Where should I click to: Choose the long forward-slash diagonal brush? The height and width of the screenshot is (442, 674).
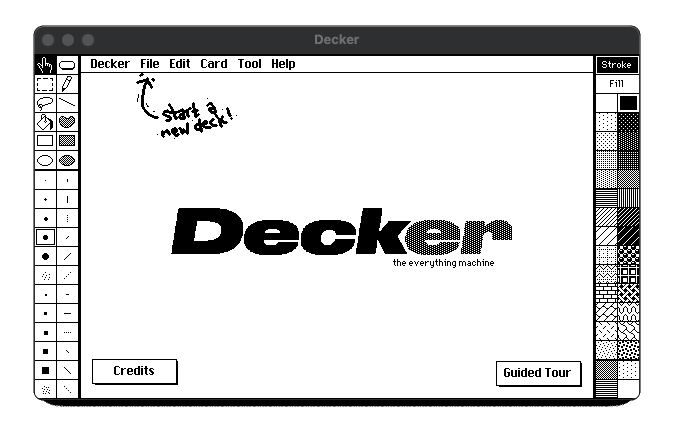pos(67,257)
